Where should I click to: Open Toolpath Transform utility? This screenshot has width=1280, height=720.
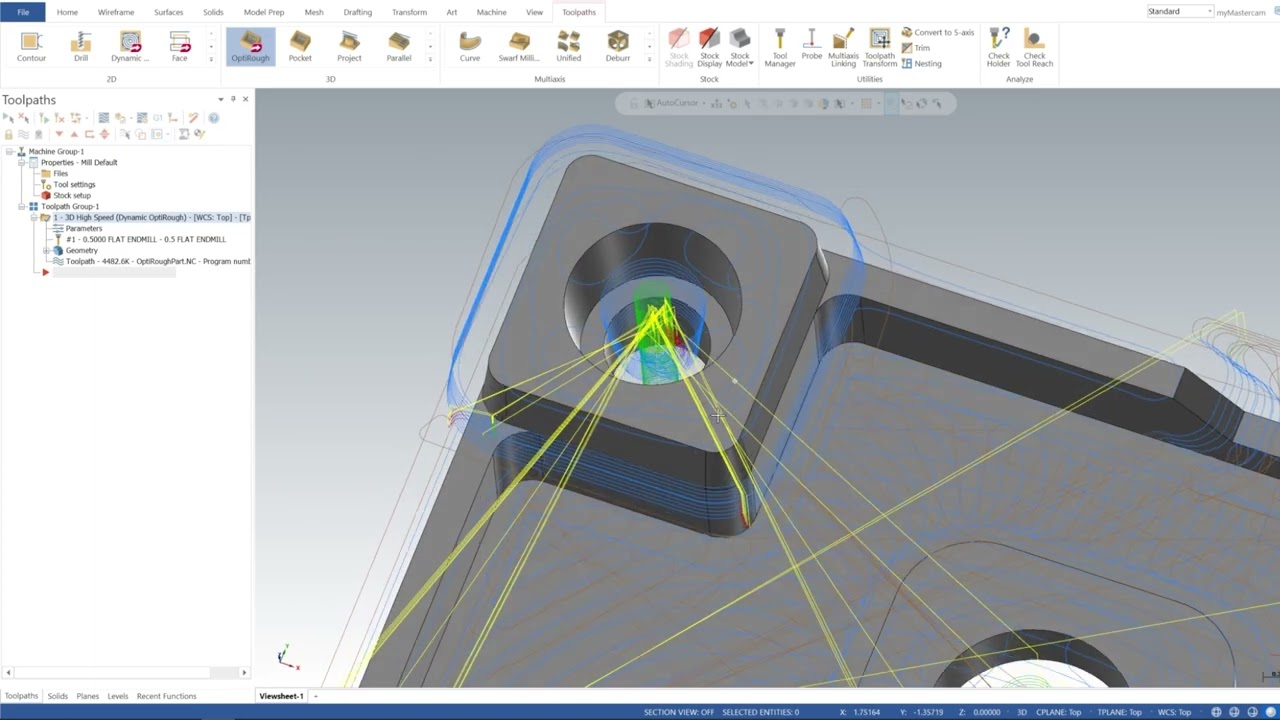click(880, 48)
